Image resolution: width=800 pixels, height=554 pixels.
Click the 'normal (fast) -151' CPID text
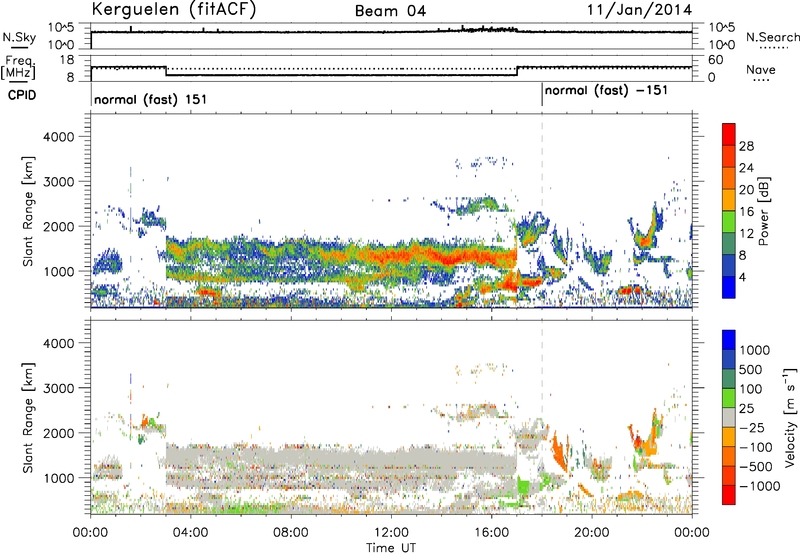[x=606, y=91]
